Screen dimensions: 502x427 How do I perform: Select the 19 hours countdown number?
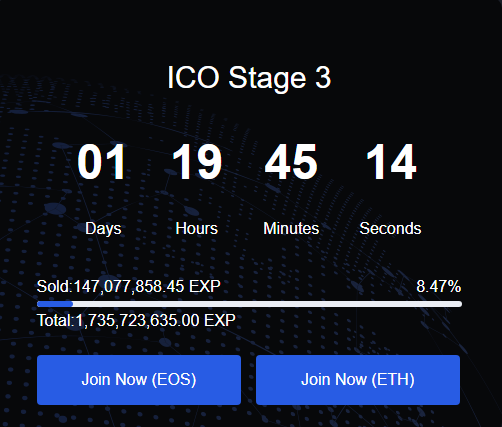(x=197, y=162)
